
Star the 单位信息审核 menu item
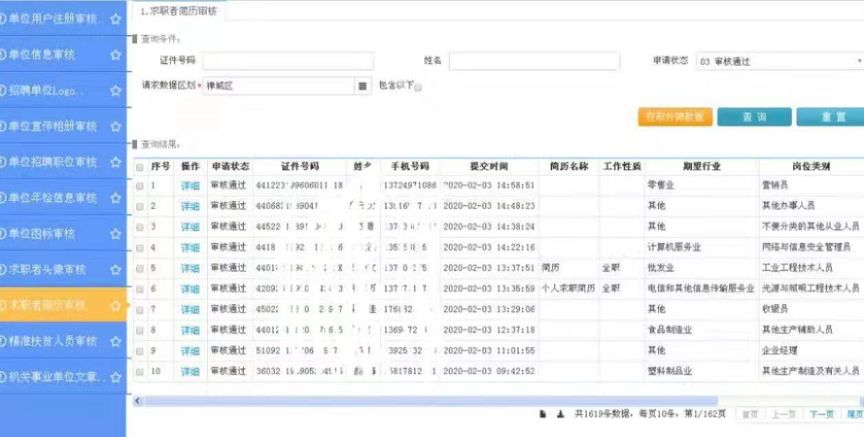(x=115, y=54)
